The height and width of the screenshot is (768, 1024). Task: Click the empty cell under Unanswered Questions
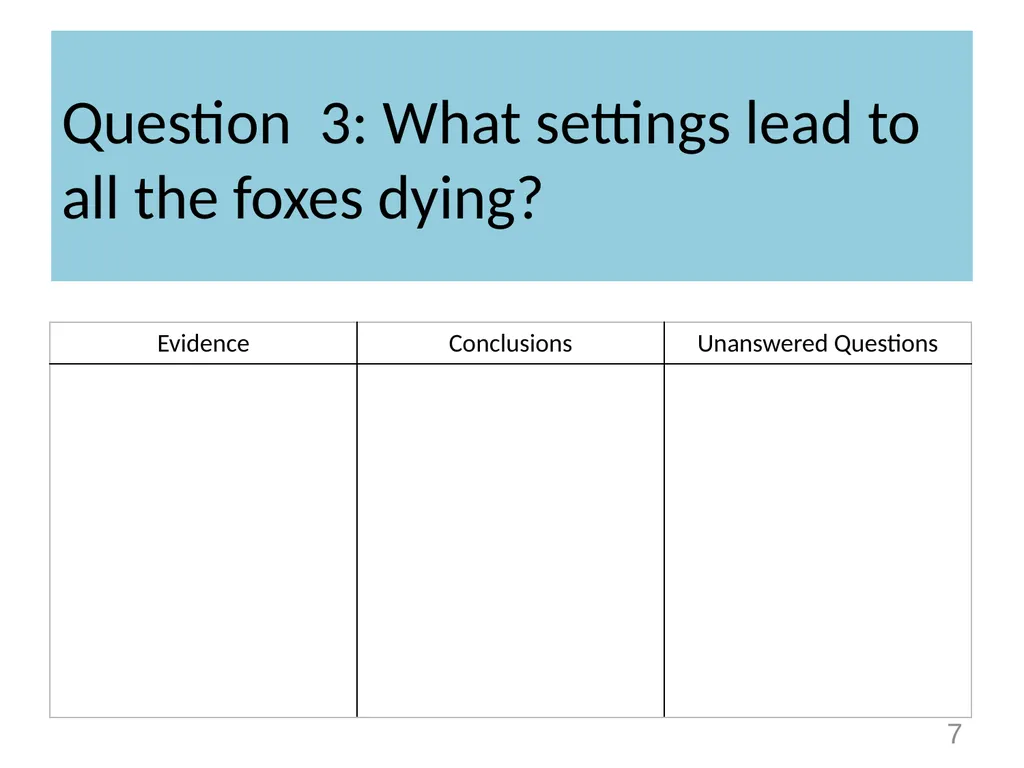click(x=818, y=541)
